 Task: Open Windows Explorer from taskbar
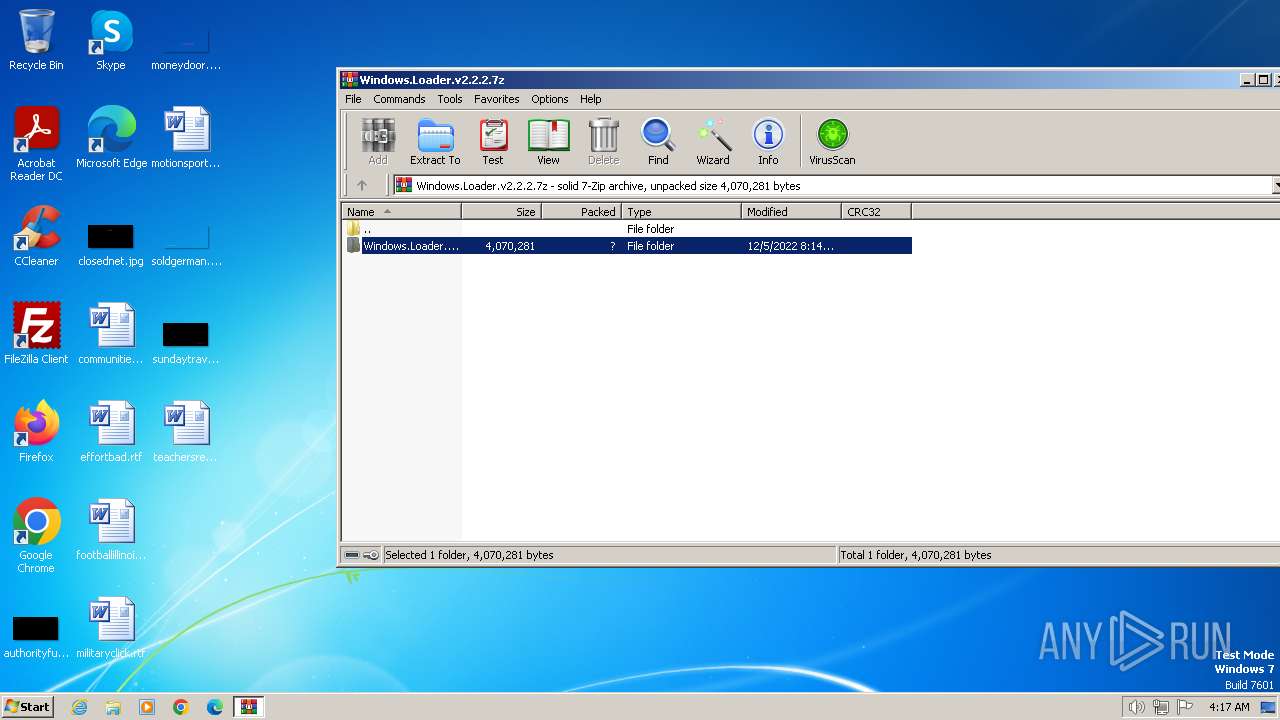pos(113,707)
